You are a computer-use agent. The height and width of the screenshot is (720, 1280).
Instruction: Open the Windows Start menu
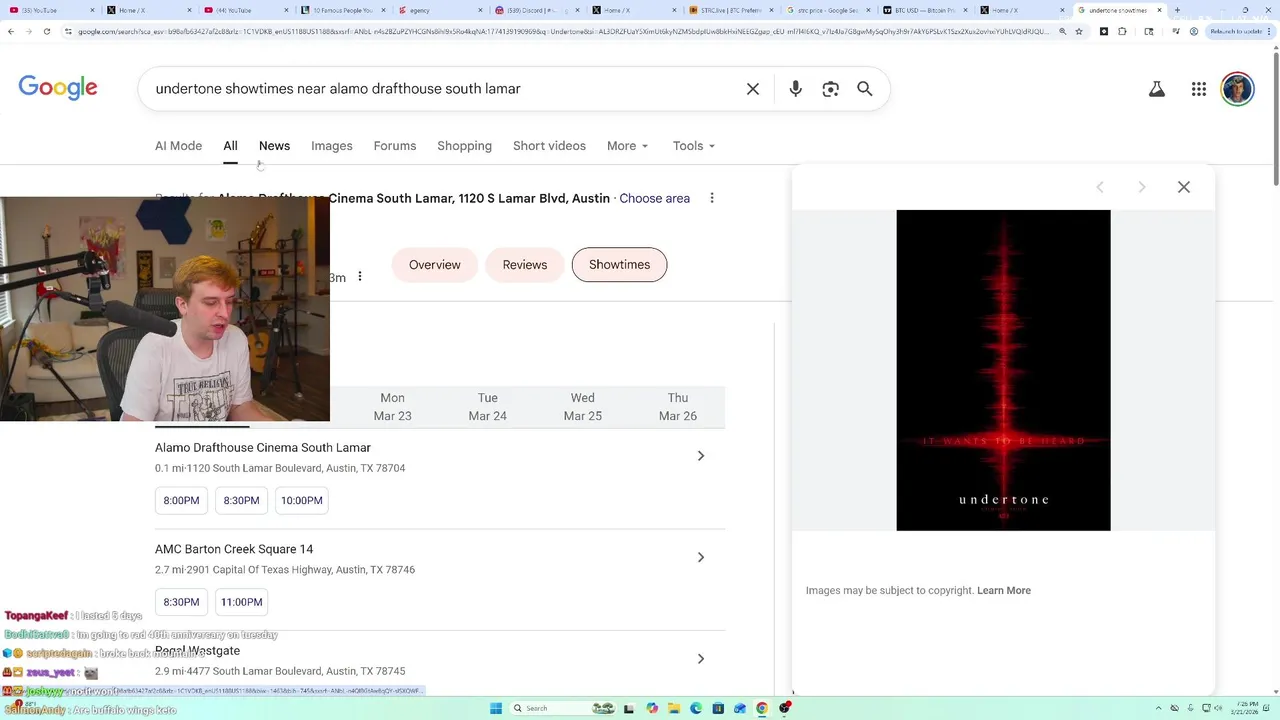click(495, 708)
